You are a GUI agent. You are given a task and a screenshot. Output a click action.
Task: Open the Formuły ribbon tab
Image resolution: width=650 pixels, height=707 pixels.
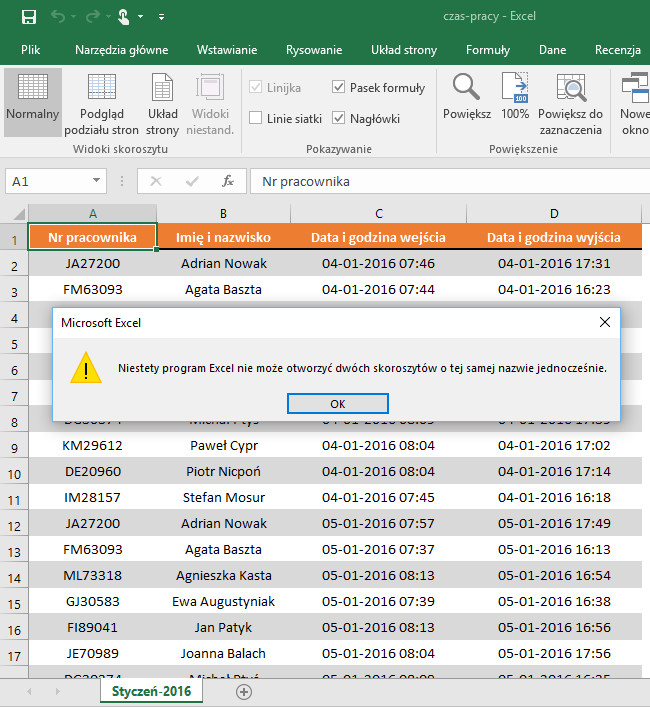click(x=487, y=50)
